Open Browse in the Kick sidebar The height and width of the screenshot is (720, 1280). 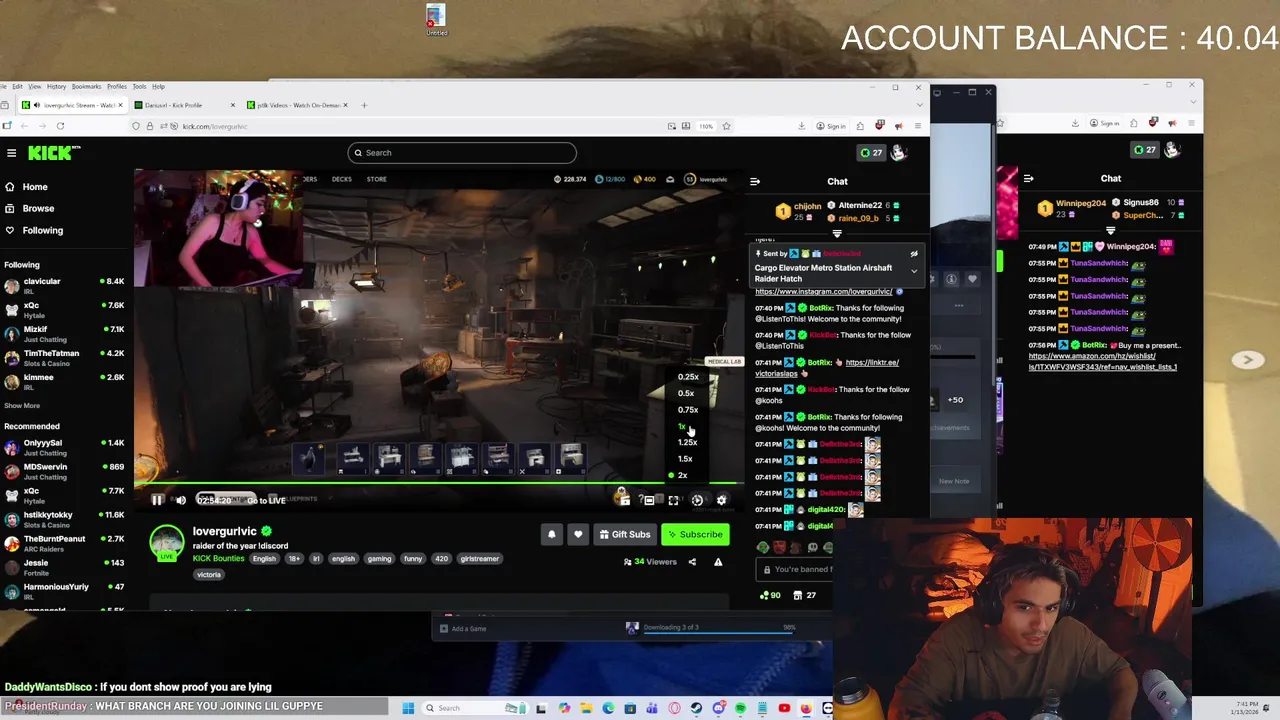click(x=38, y=208)
